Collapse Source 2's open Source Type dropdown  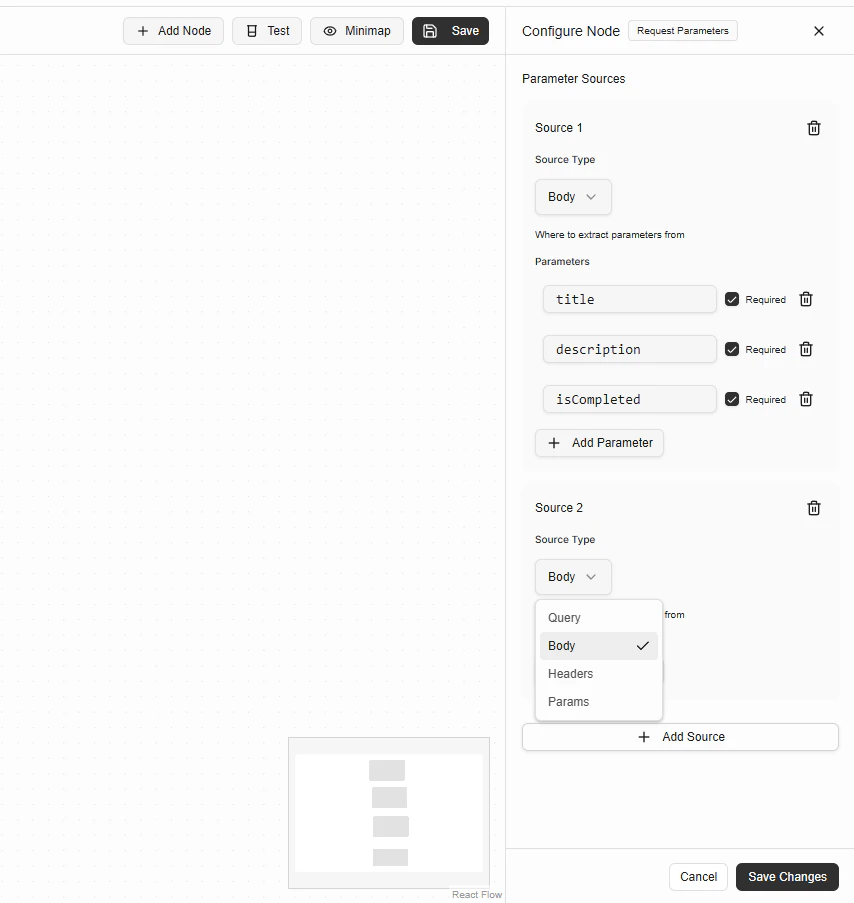573,577
